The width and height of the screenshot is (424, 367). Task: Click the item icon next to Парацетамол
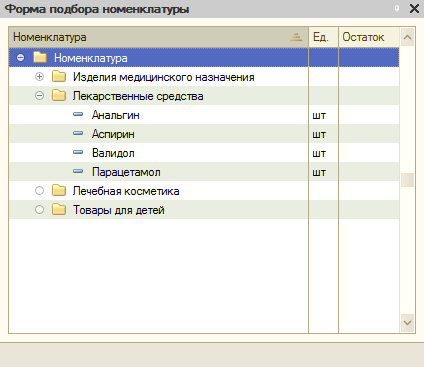click(x=78, y=171)
